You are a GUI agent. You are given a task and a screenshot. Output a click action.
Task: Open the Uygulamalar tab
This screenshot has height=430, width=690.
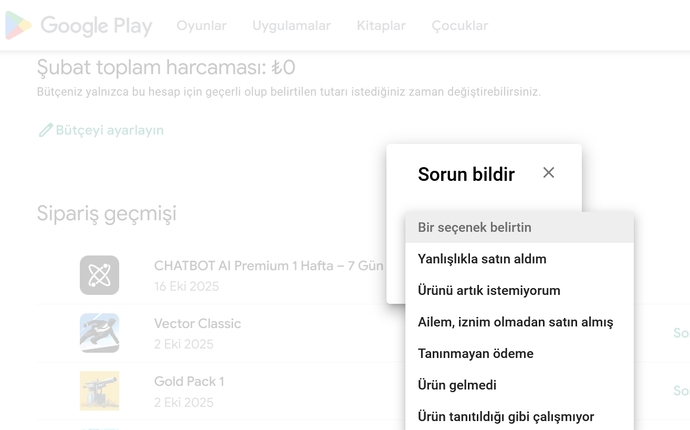click(291, 26)
